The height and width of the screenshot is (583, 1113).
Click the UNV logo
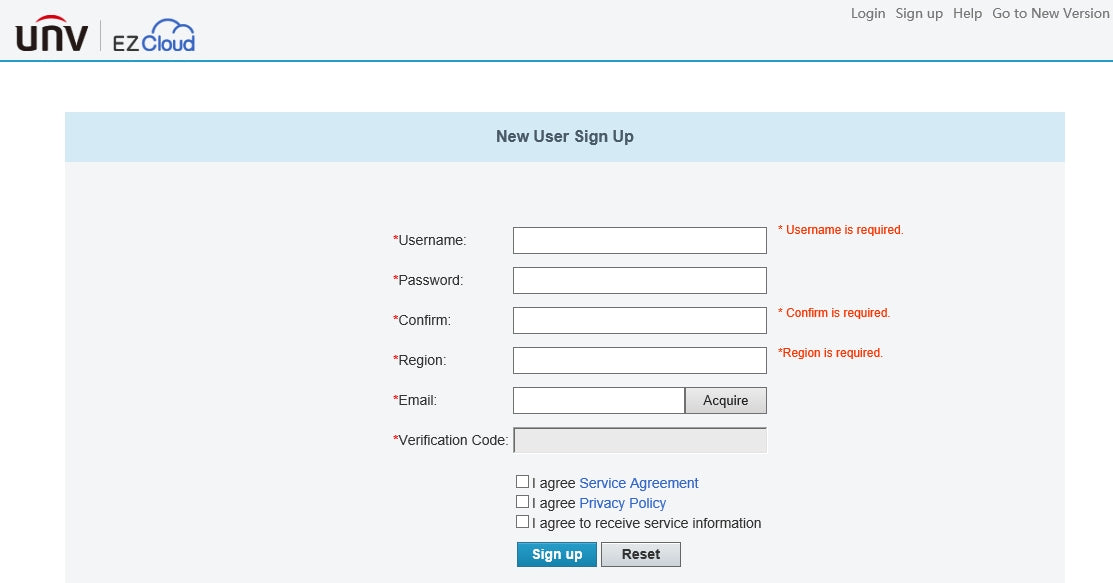[x=52, y=37]
